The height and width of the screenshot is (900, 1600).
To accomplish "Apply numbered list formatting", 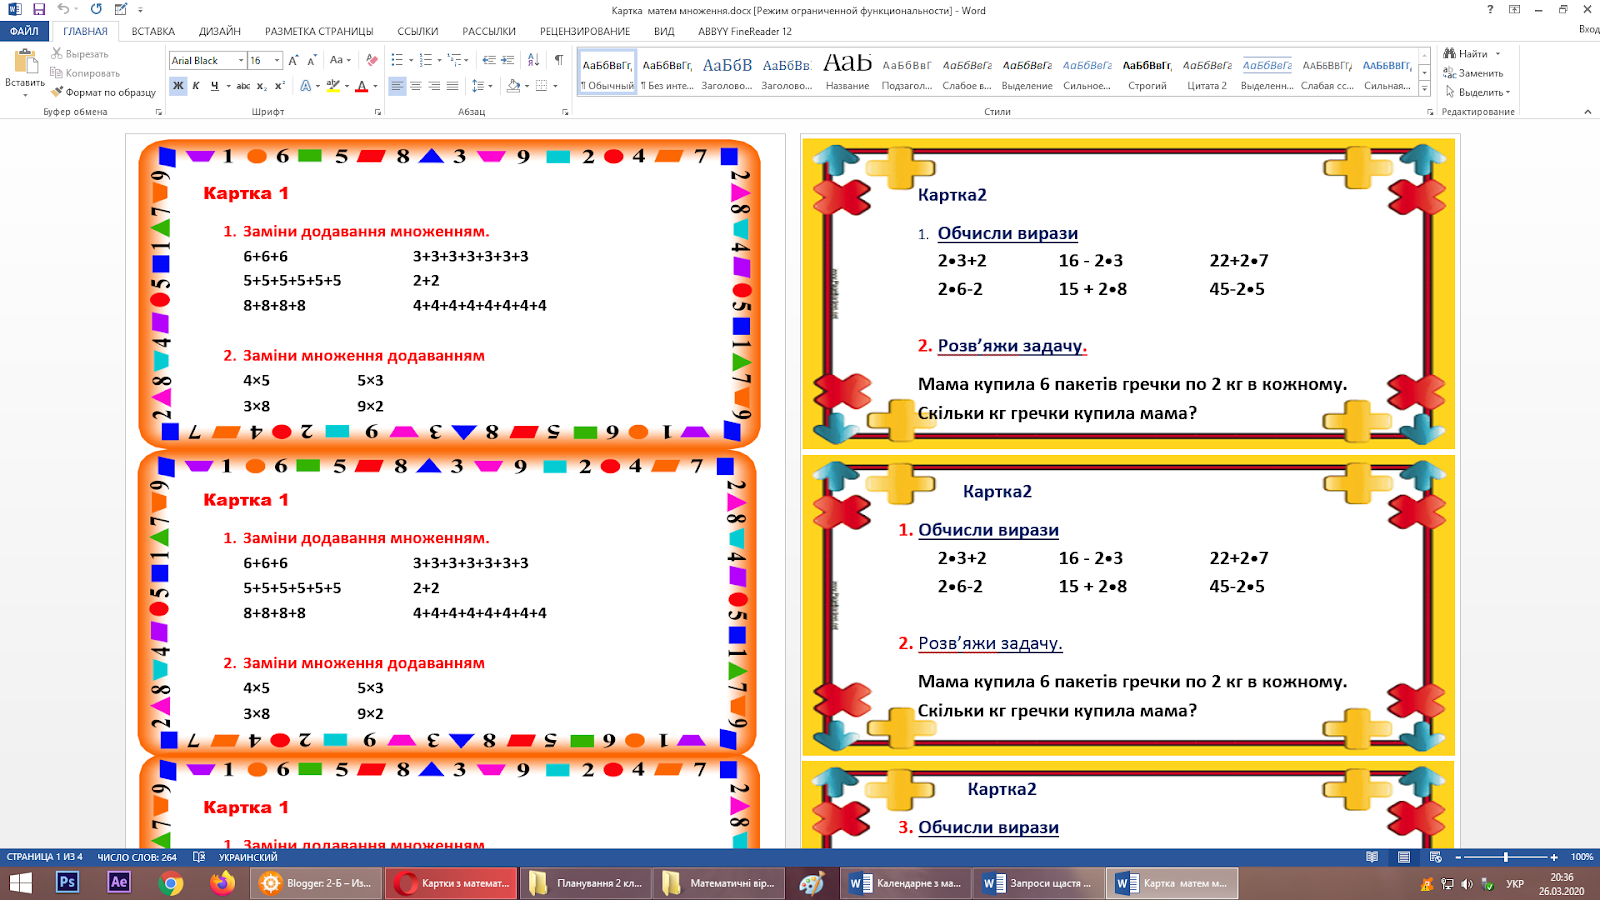I will (x=426, y=60).
